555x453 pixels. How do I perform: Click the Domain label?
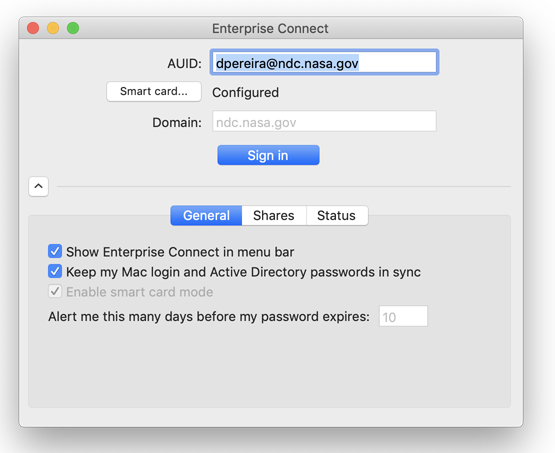point(177,122)
